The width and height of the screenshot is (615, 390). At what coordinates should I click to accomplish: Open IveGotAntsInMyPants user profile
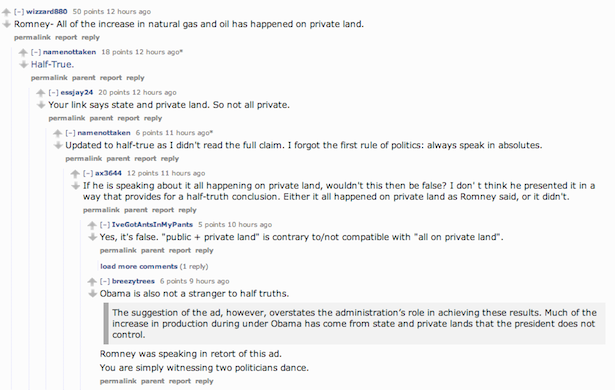coord(152,225)
